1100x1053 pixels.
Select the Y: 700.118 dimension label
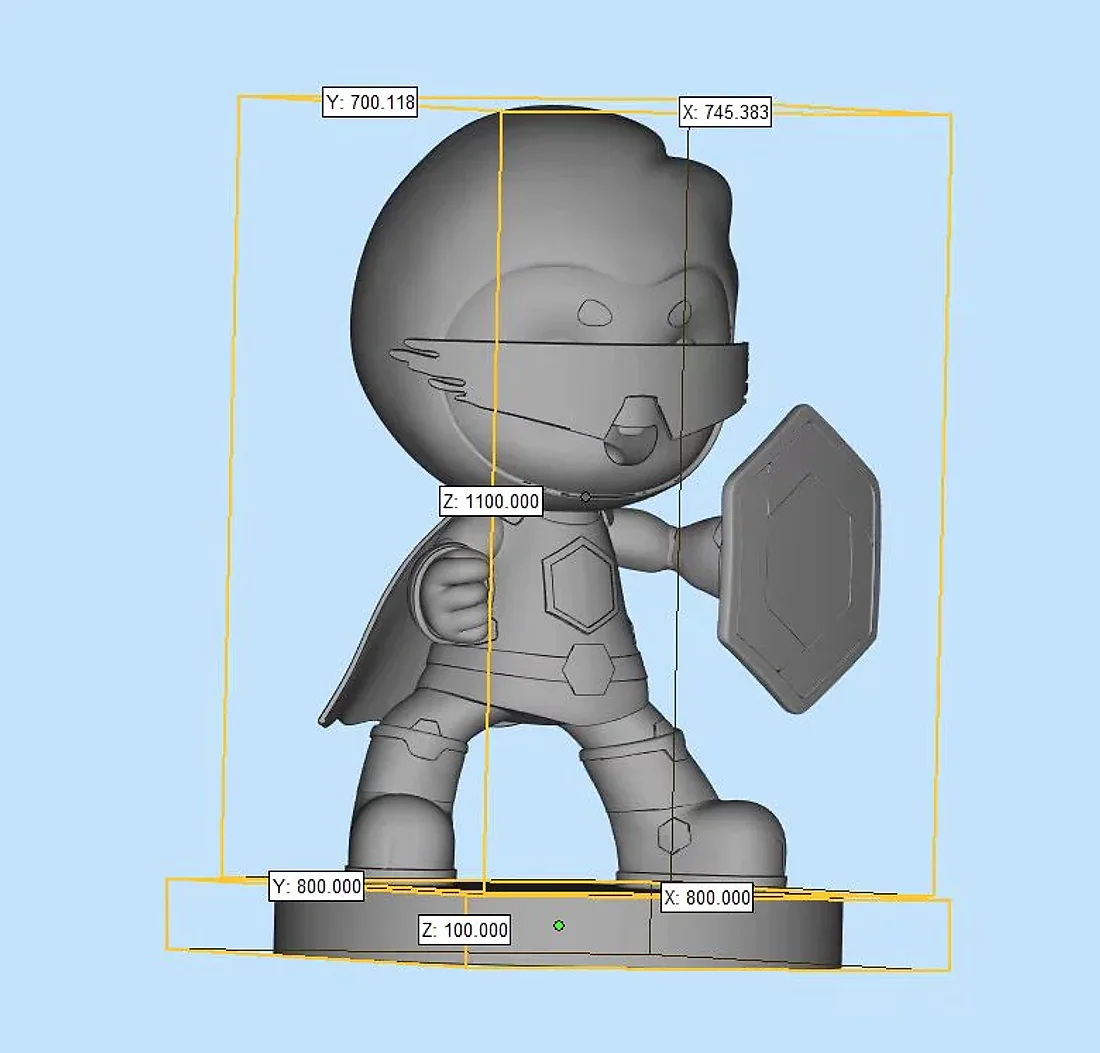370,102
